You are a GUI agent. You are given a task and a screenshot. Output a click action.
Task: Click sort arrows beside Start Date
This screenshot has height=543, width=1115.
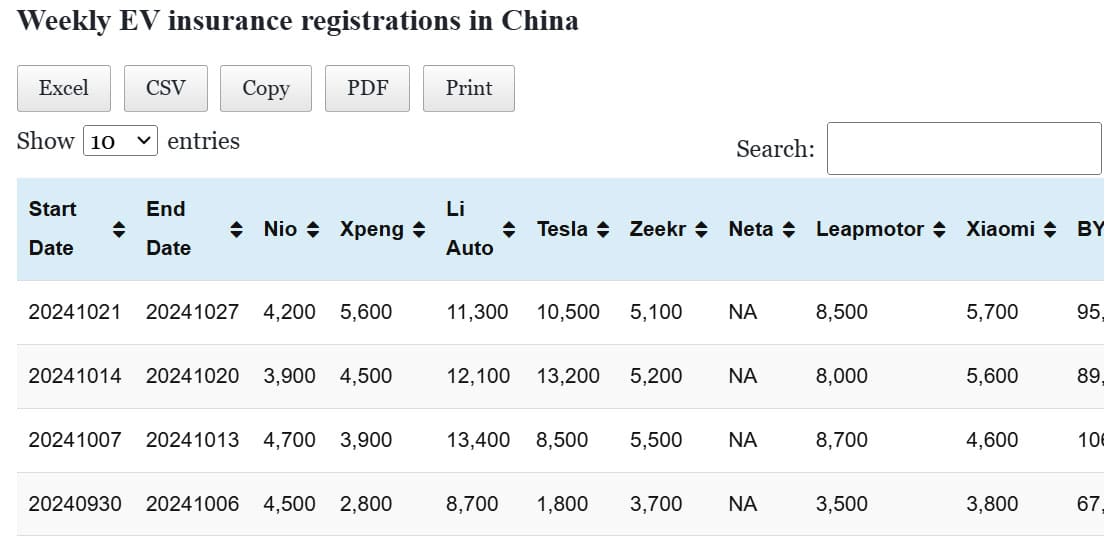coord(118,229)
